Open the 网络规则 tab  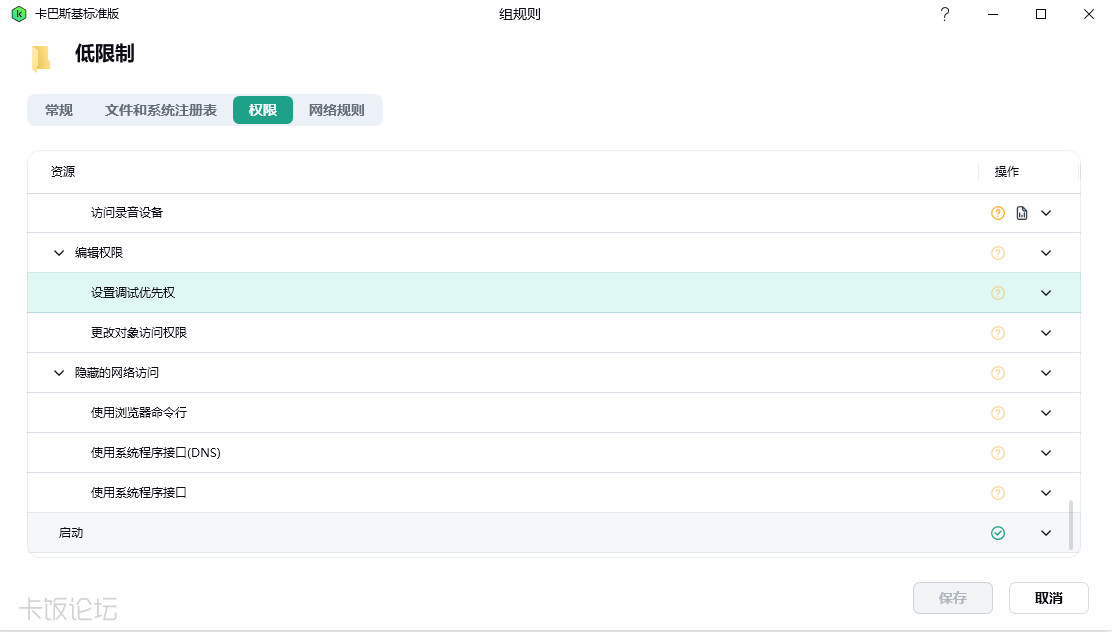(x=337, y=110)
